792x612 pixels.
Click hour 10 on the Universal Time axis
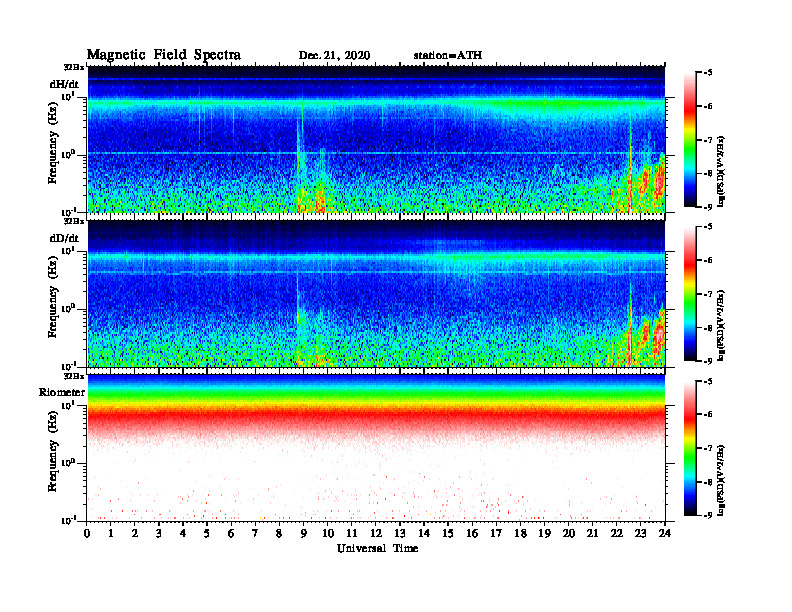click(x=328, y=533)
